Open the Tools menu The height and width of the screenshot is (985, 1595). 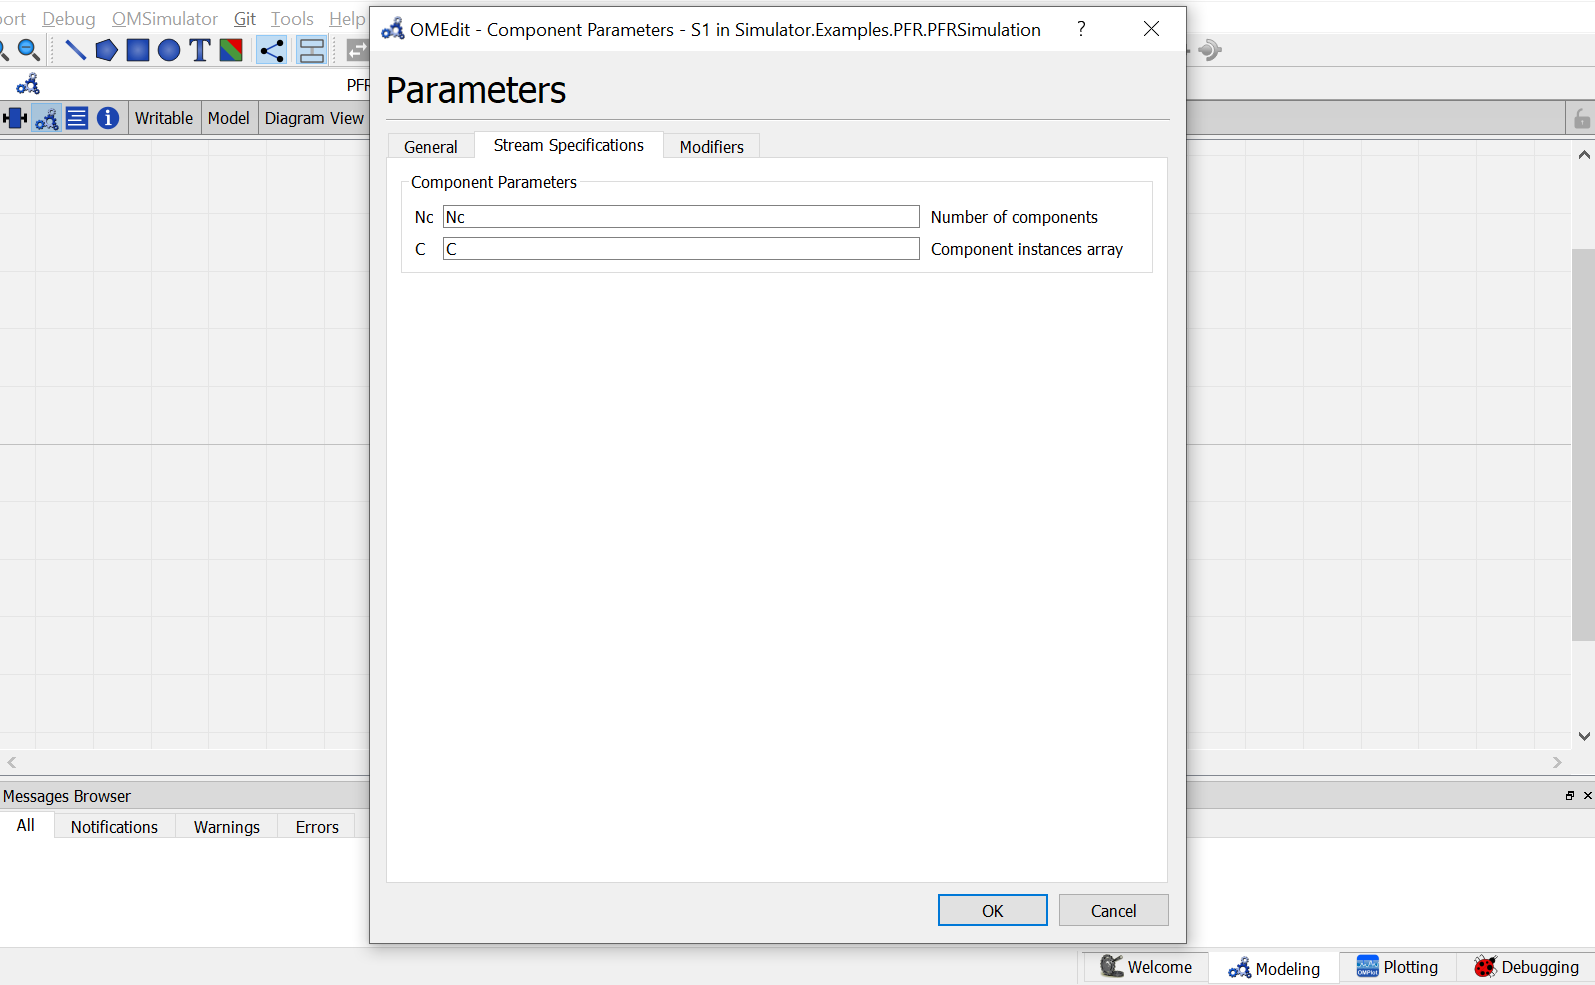(292, 19)
